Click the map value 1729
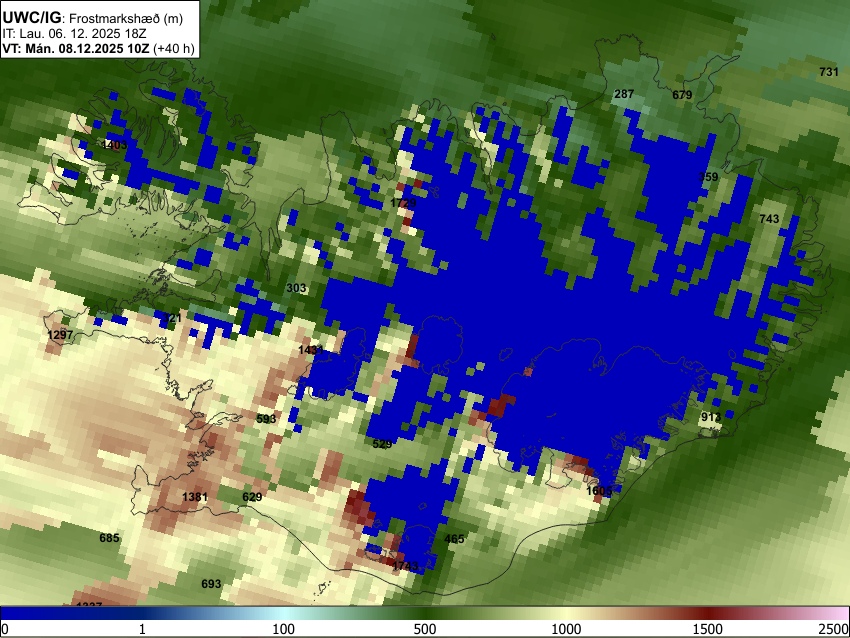 [x=403, y=203]
